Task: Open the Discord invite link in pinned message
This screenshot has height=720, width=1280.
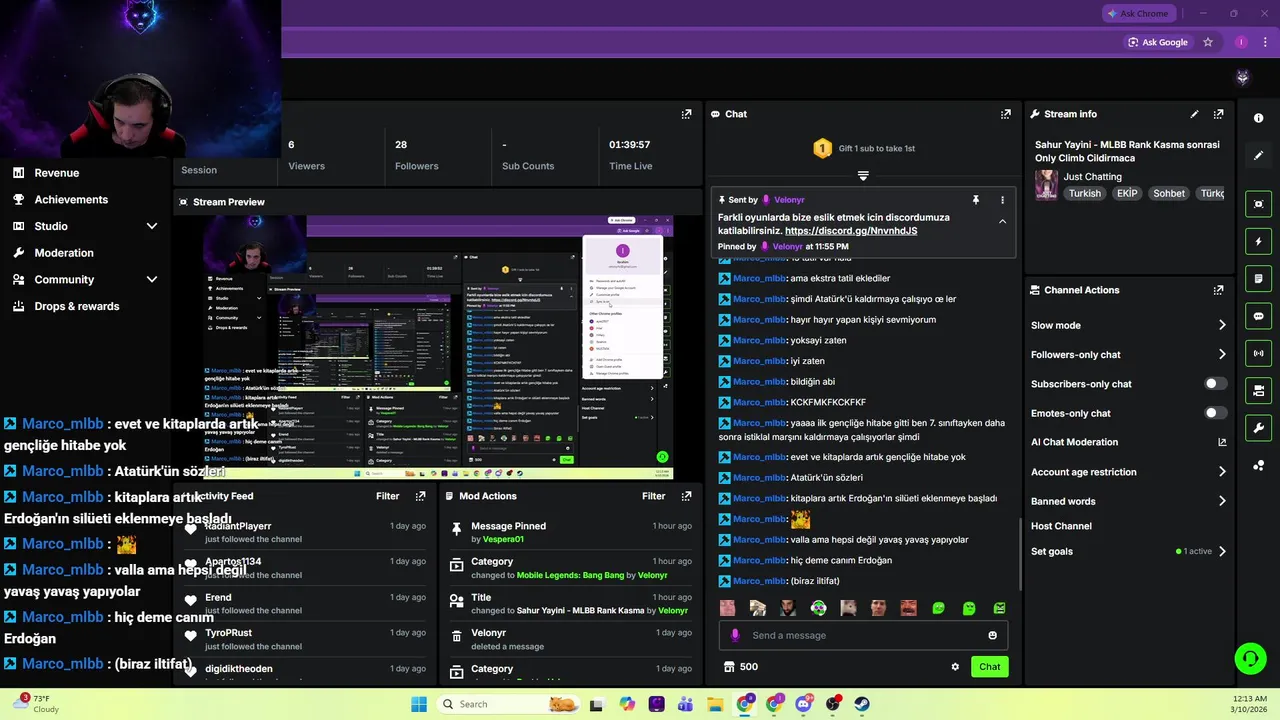Action: click(851, 231)
